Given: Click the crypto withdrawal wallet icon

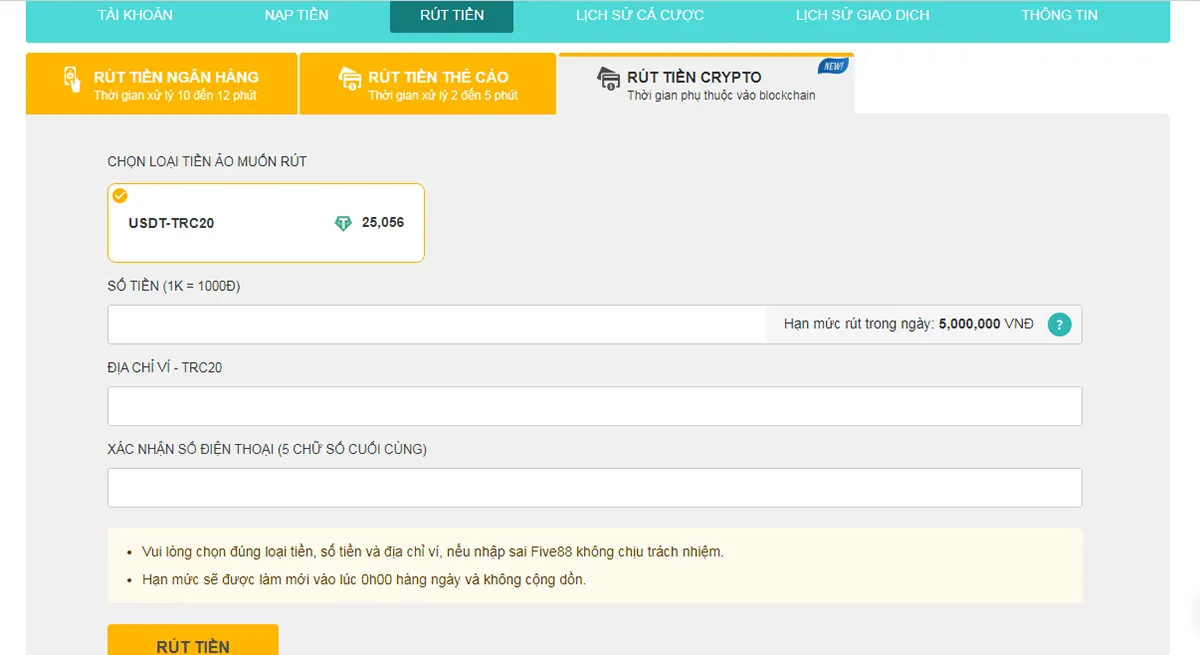Looking at the screenshot, I should tap(607, 79).
